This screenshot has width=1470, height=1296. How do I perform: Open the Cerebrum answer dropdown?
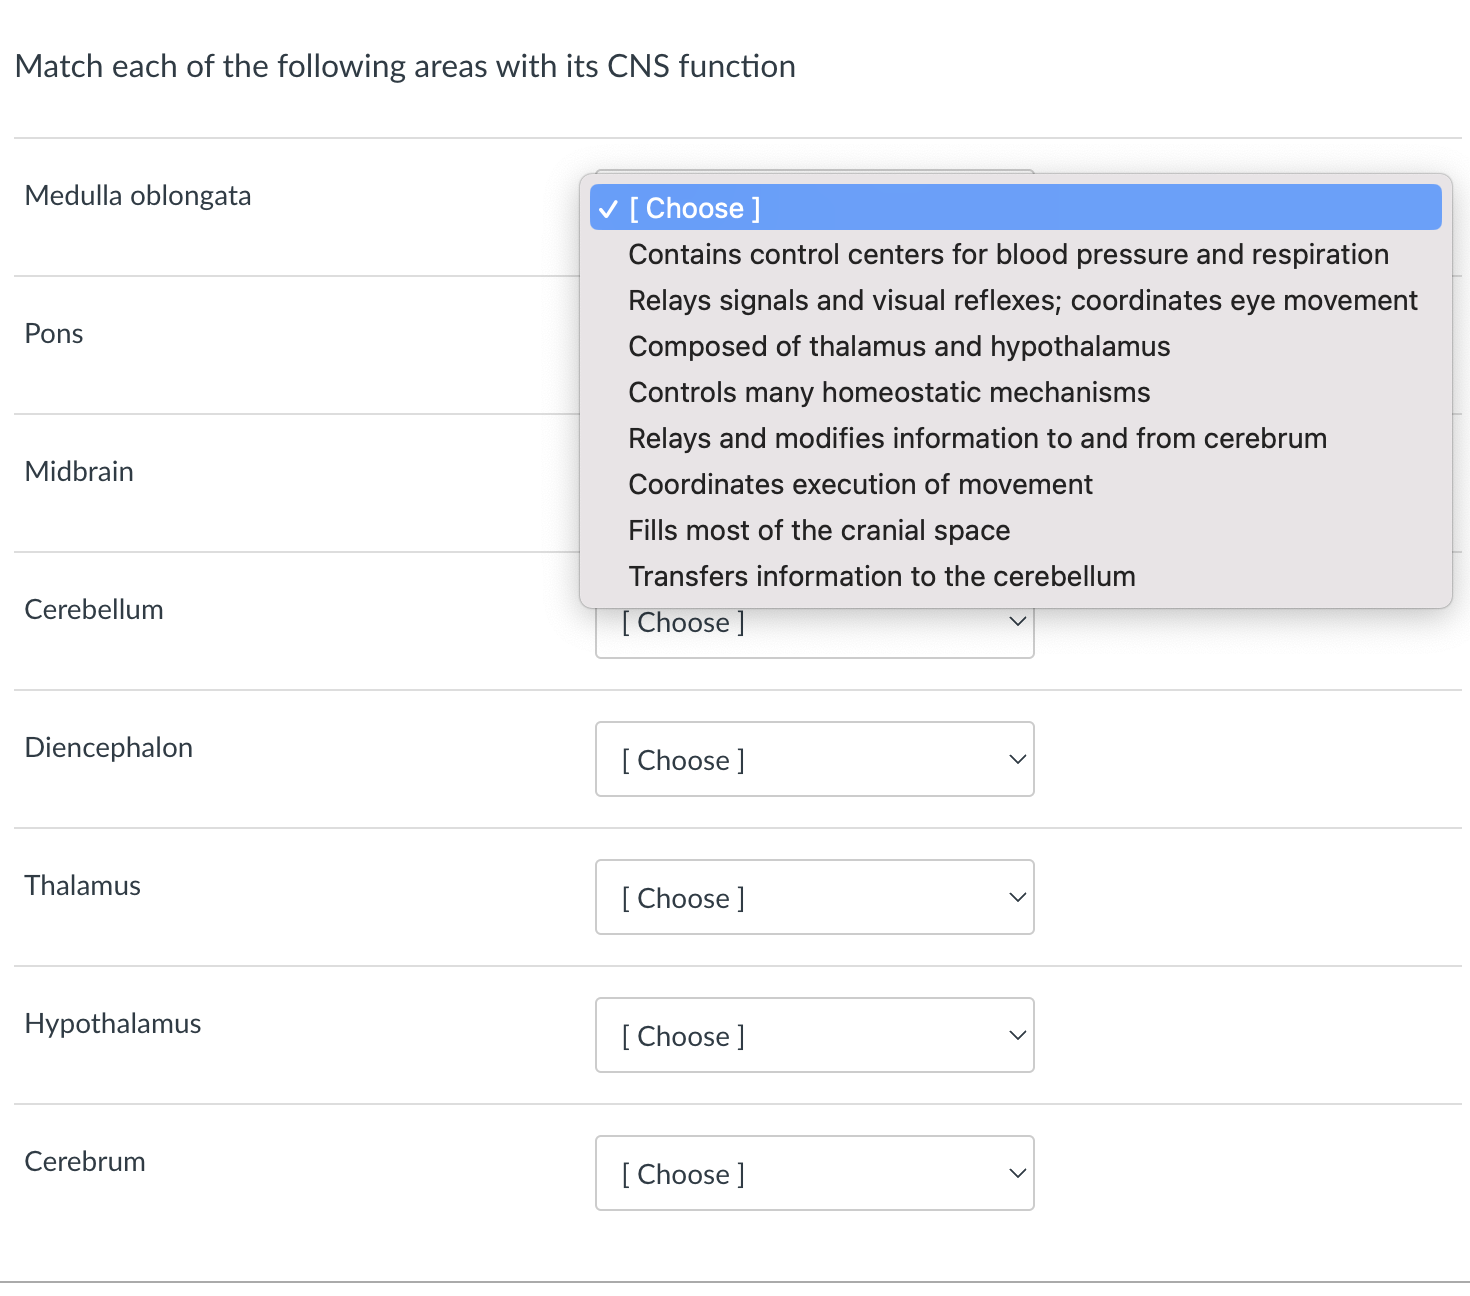[x=814, y=1174]
